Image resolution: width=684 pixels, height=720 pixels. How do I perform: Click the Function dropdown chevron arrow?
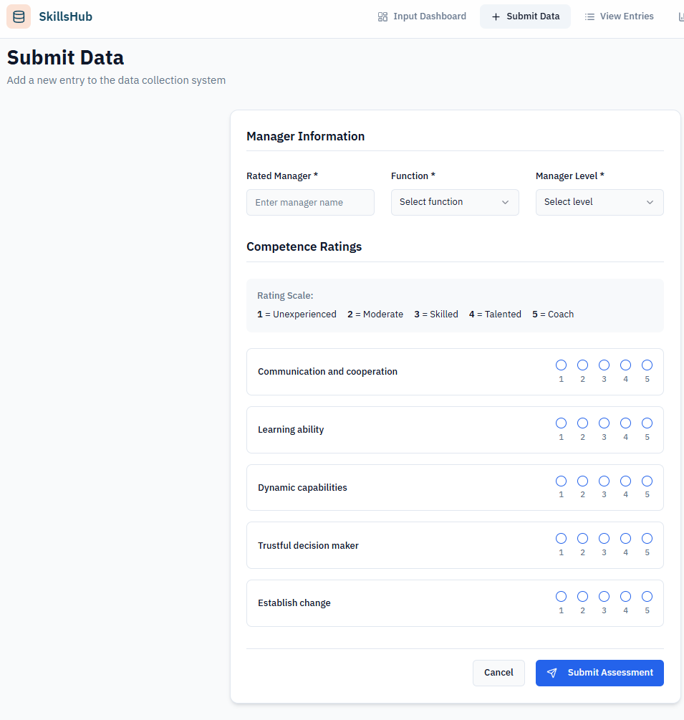tap(505, 202)
